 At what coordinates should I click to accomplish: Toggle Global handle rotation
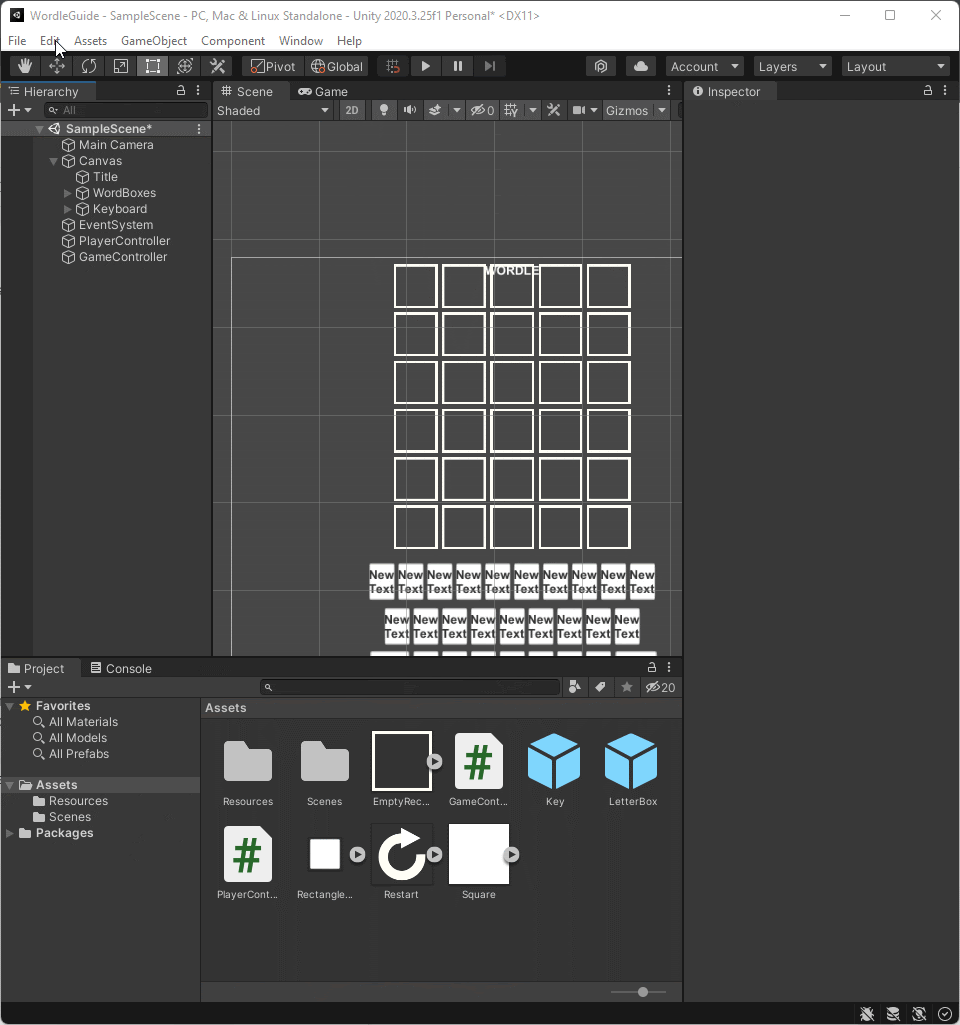(337, 66)
